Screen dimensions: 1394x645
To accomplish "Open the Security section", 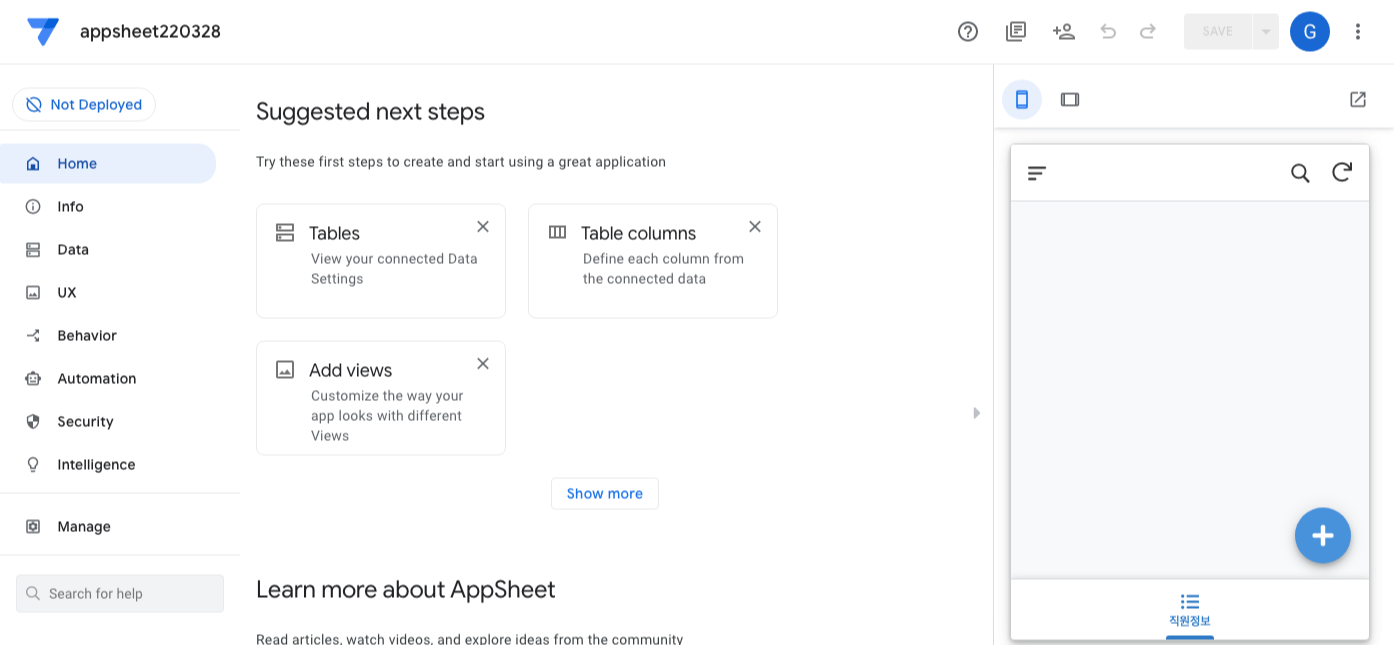I will 108,422.
